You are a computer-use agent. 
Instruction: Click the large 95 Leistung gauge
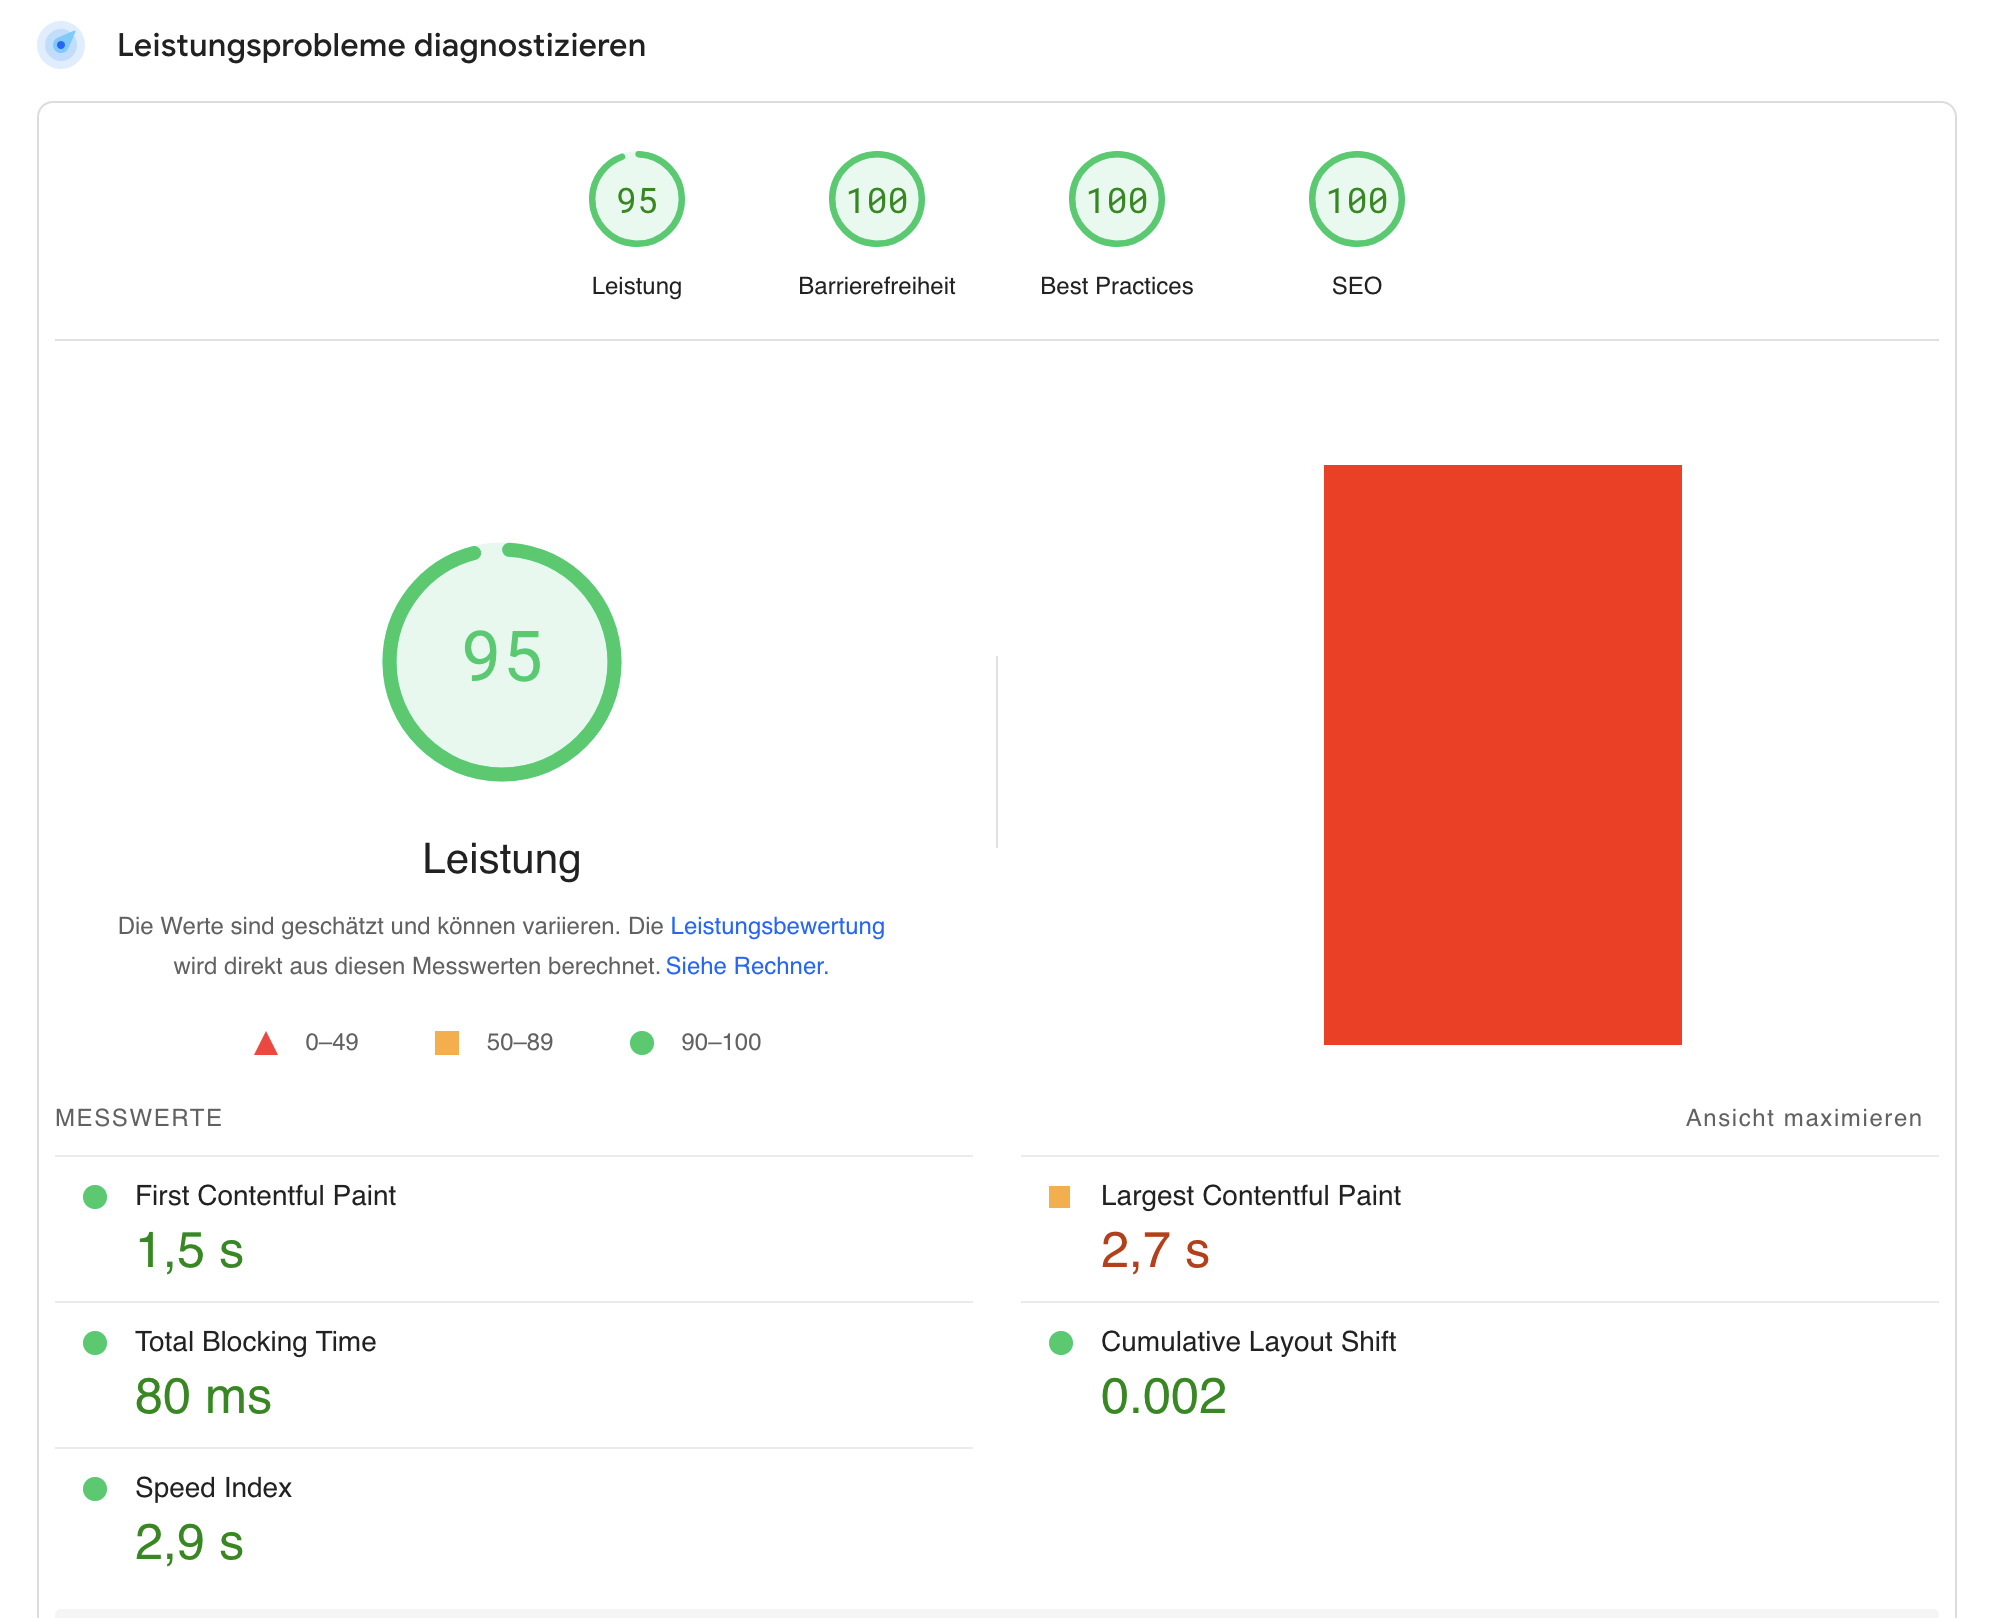pyautogui.click(x=502, y=660)
